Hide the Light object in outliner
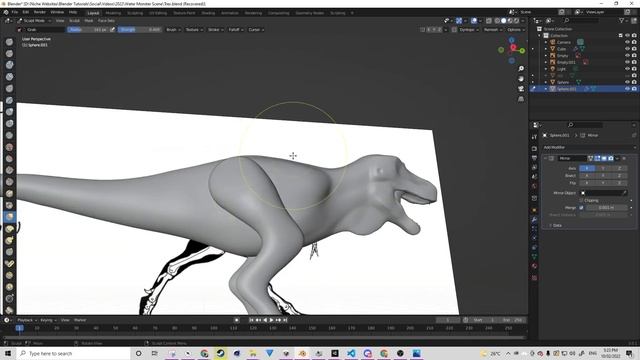Screen dimensions: 640x360 [x=627, y=69]
